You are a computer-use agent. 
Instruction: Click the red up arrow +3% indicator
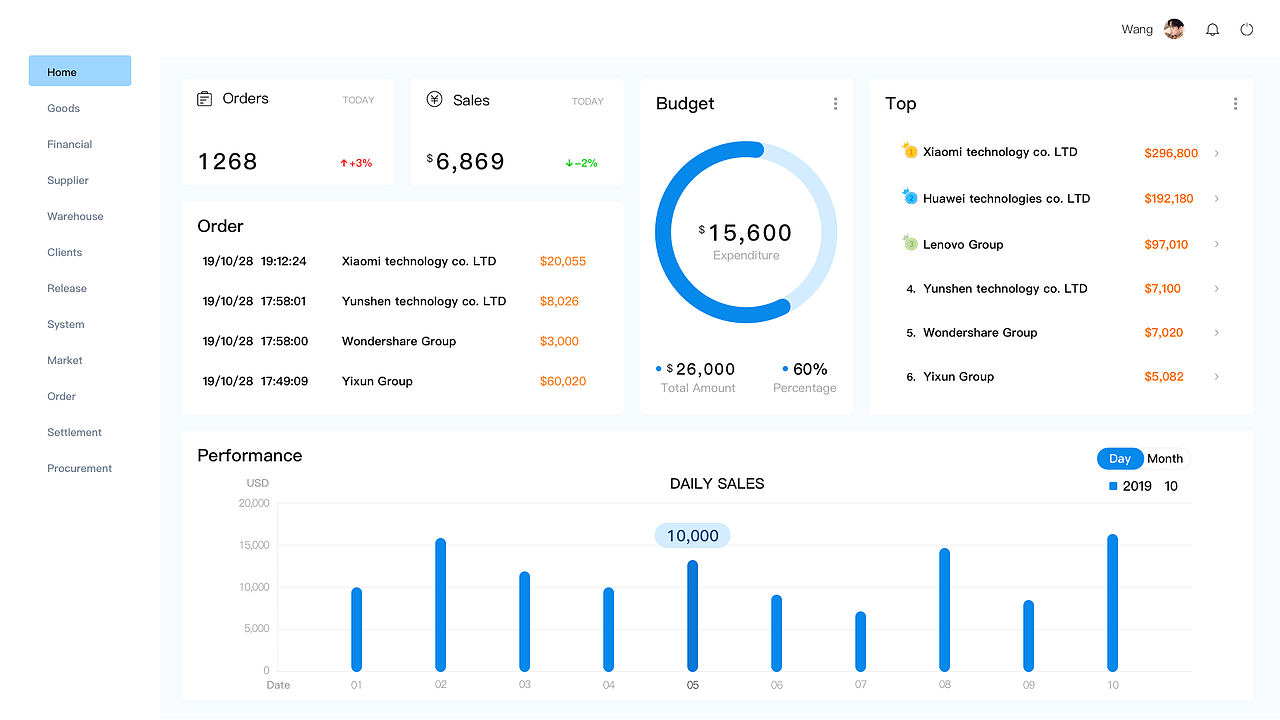tap(356, 163)
